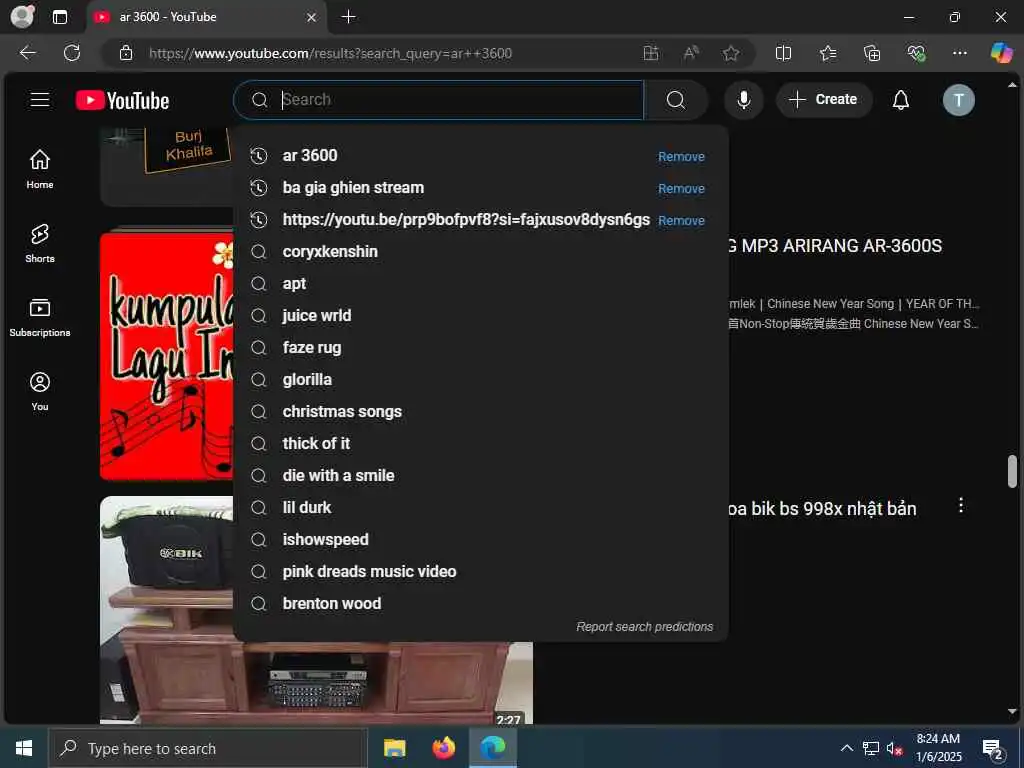The width and height of the screenshot is (1024, 768).
Task: Click the browser address bar URL
Action: tap(330, 54)
